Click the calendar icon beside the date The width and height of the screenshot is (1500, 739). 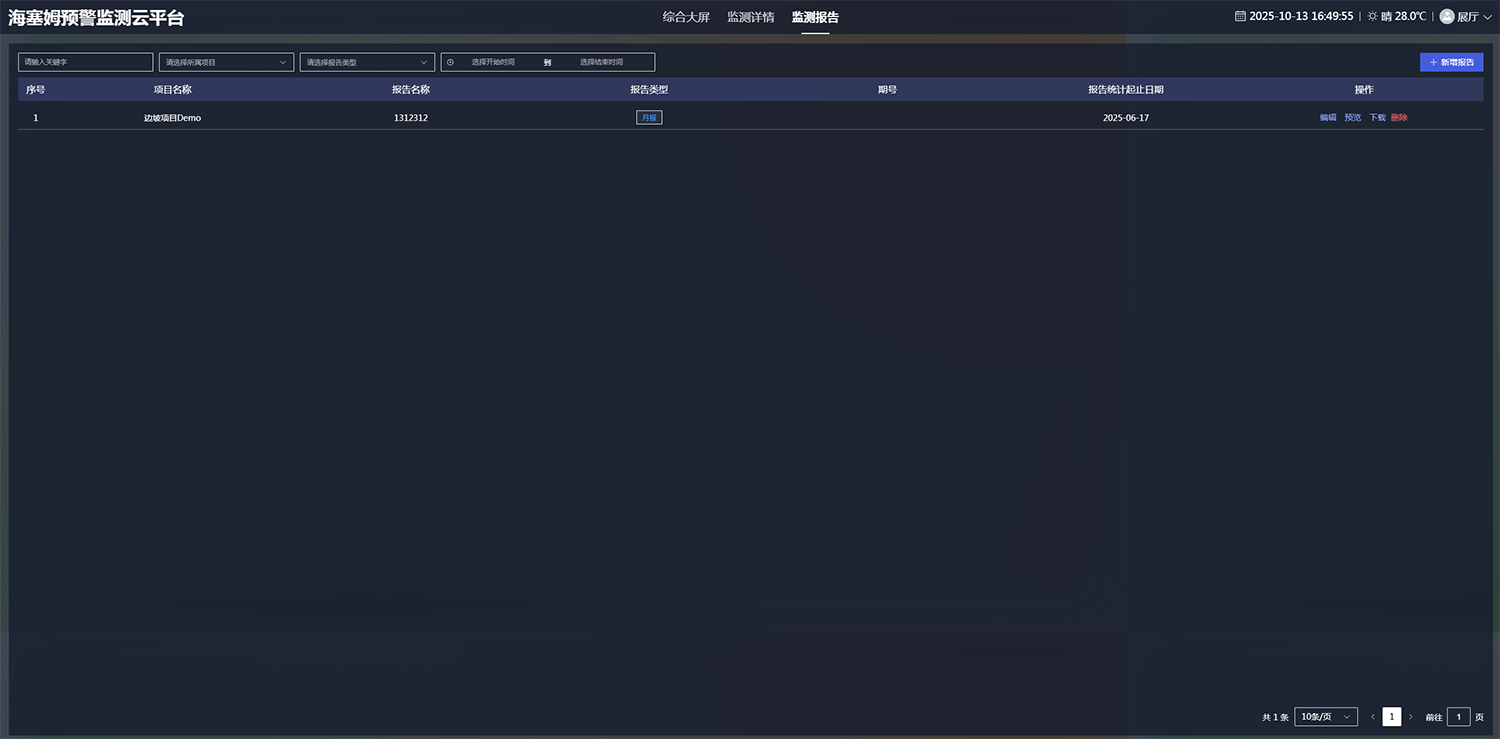(x=1240, y=16)
